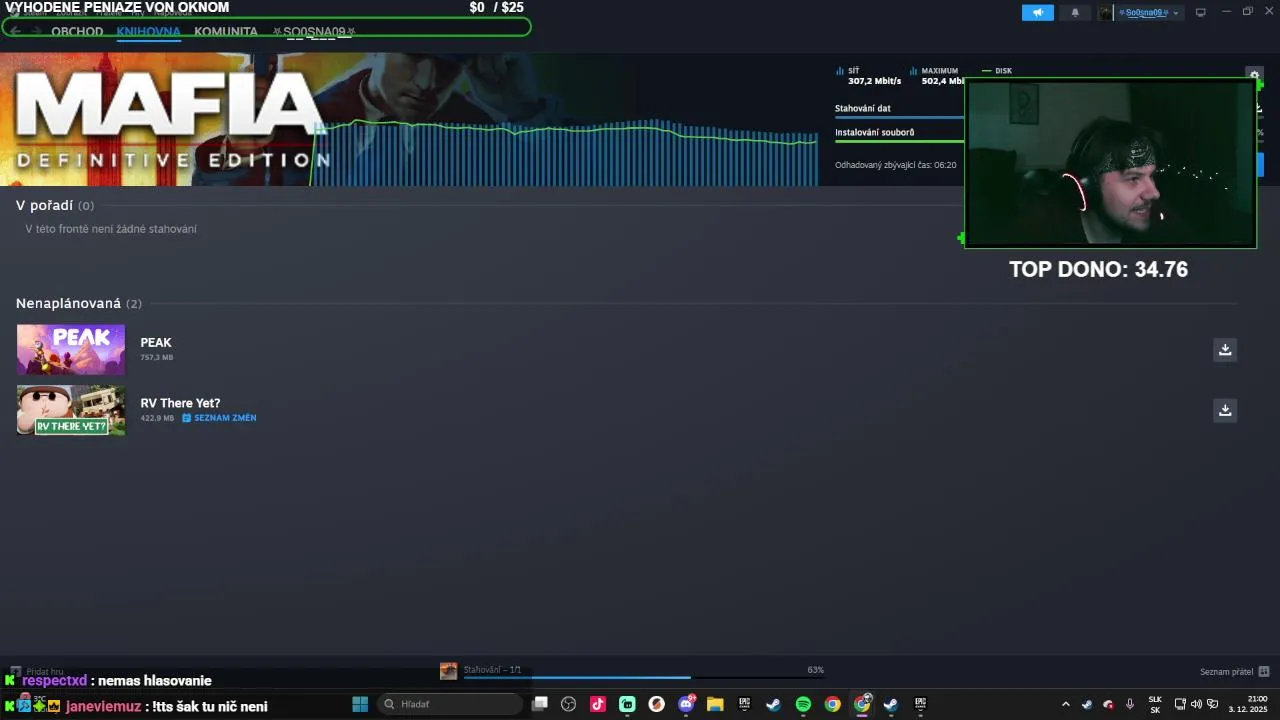The width and height of the screenshot is (1280, 720).
Task: Open Discord from the taskbar
Action: [x=686, y=704]
